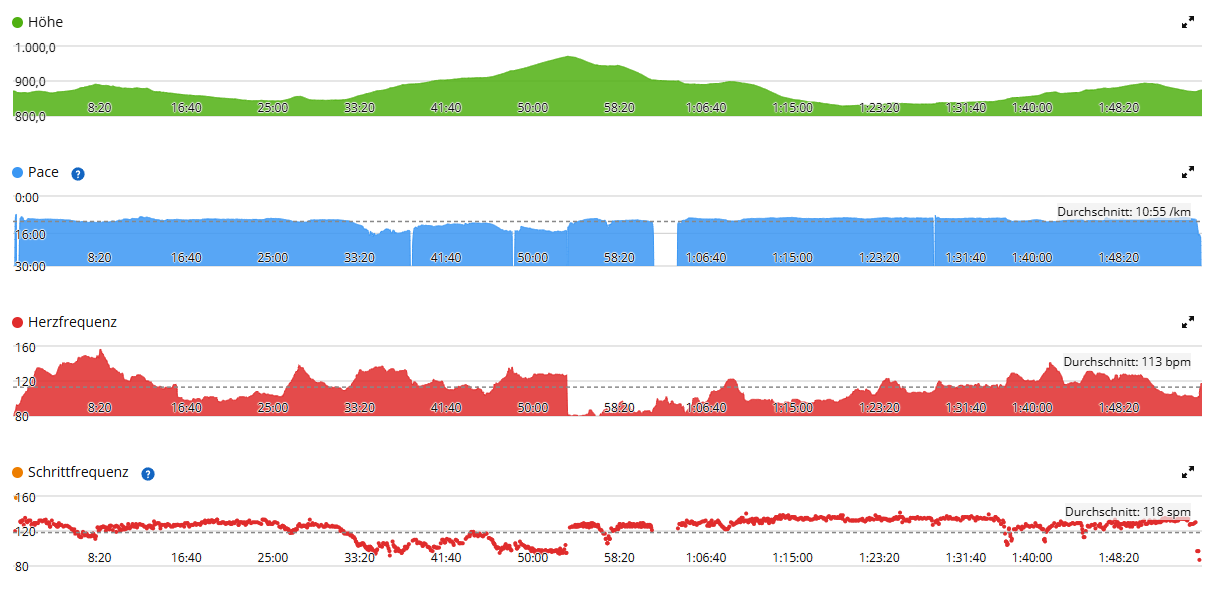The width and height of the screenshot is (1220, 590).
Task: Click the green Höhe legend dot
Action: pyautogui.click(x=17, y=22)
